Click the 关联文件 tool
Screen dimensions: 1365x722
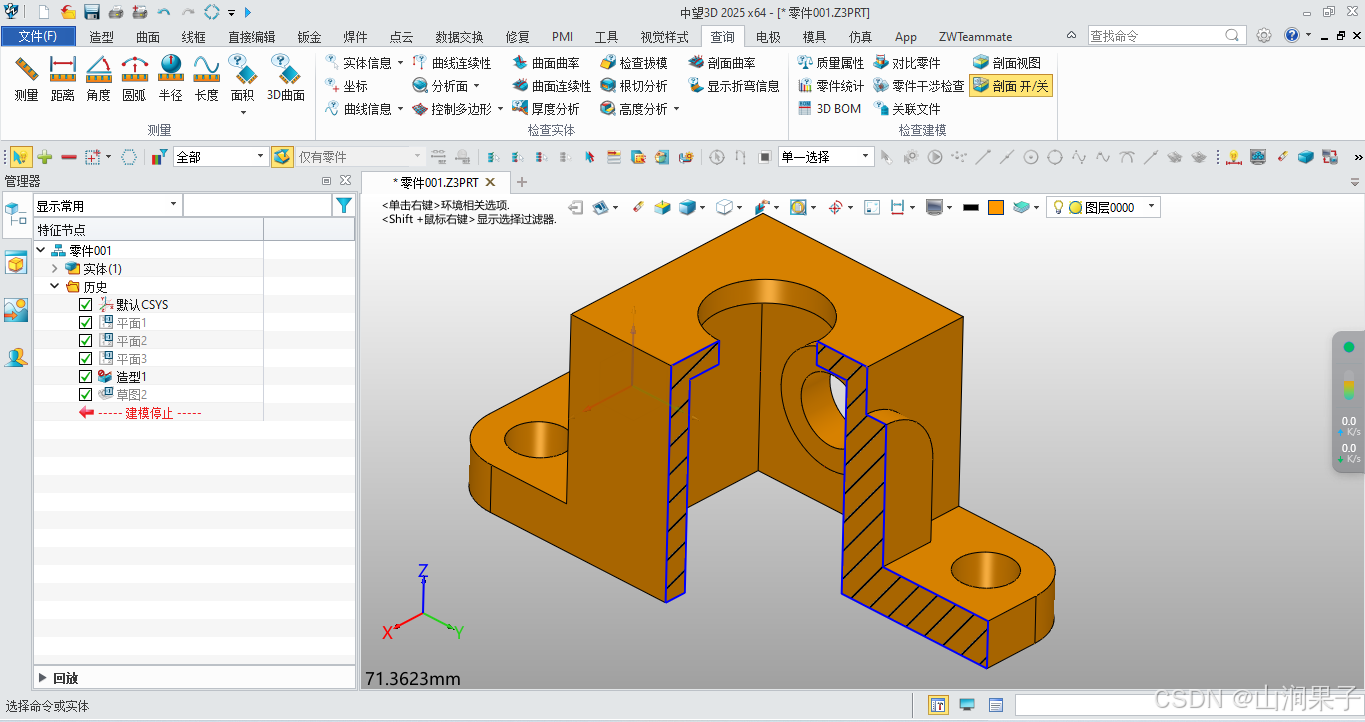(x=907, y=109)
